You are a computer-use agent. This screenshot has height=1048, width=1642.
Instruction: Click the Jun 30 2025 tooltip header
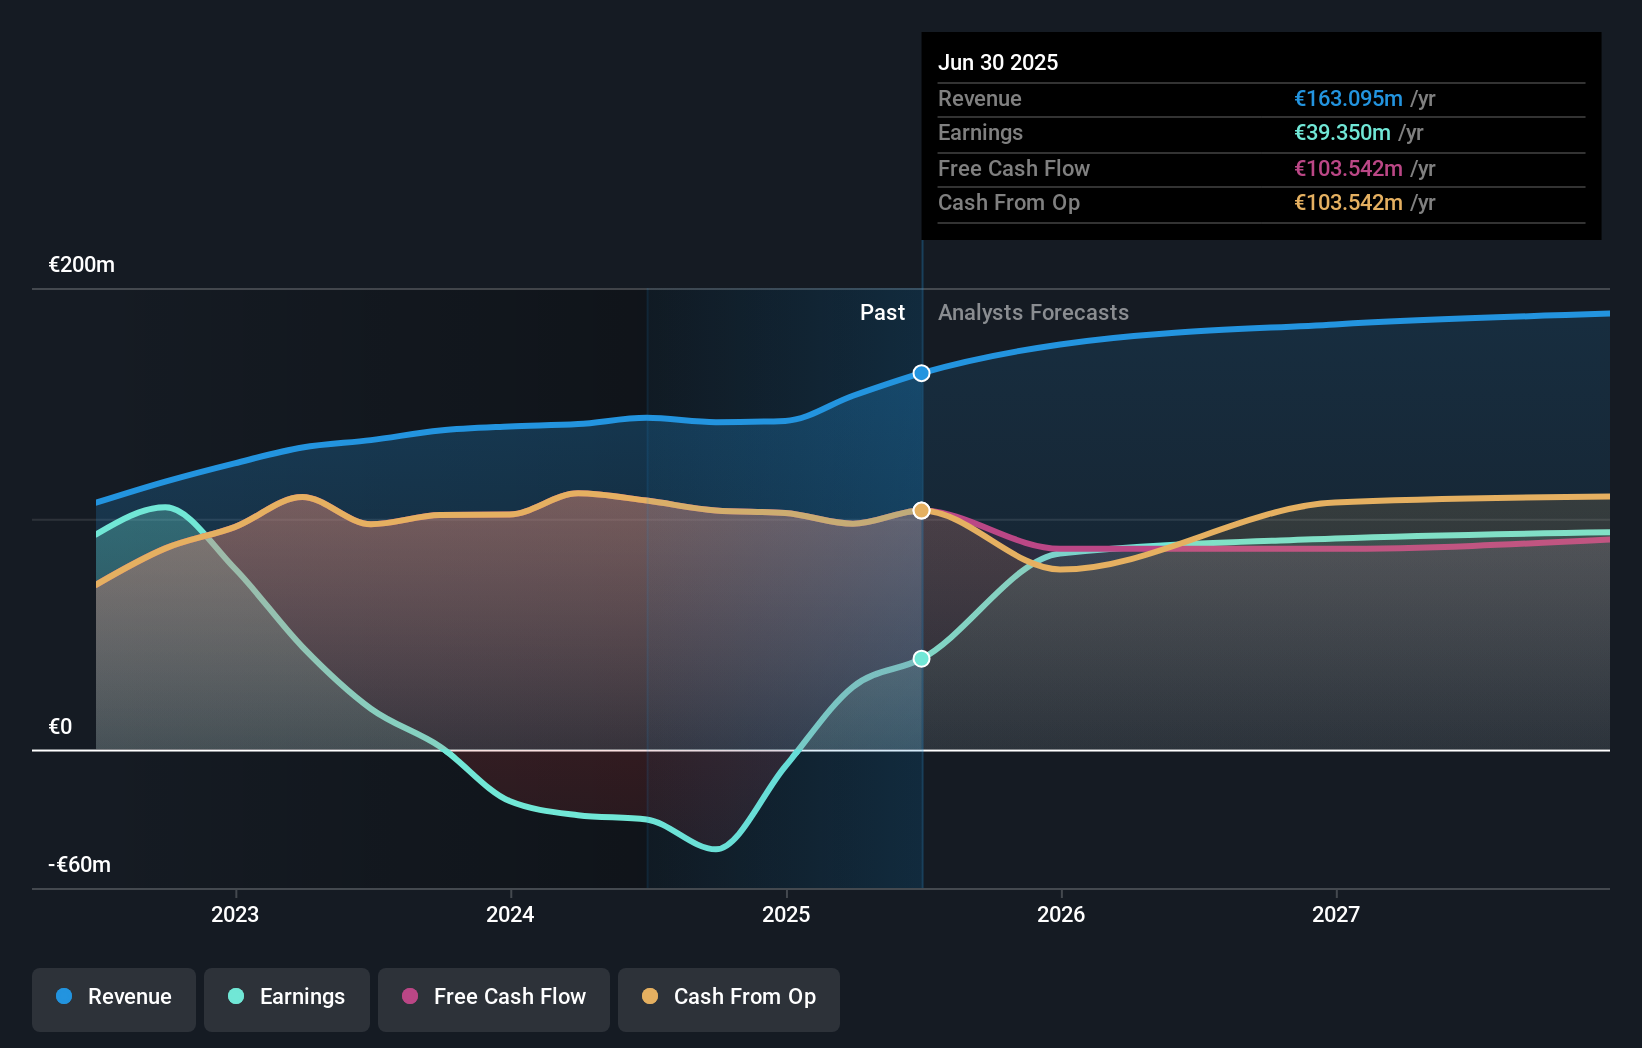point(998,62)
